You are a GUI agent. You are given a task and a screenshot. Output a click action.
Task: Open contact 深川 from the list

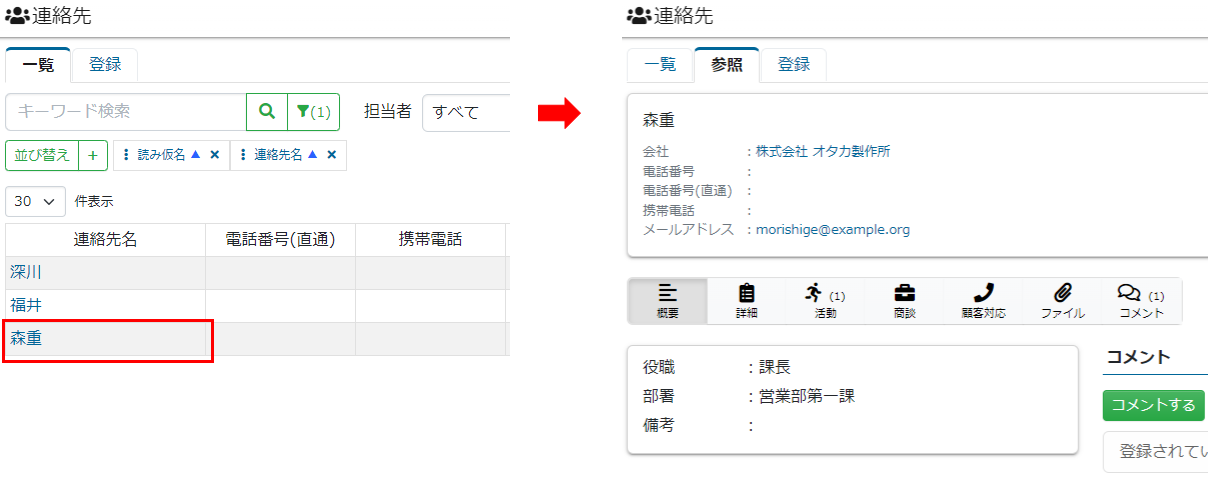pyautogui.click(x=26, y=272)
